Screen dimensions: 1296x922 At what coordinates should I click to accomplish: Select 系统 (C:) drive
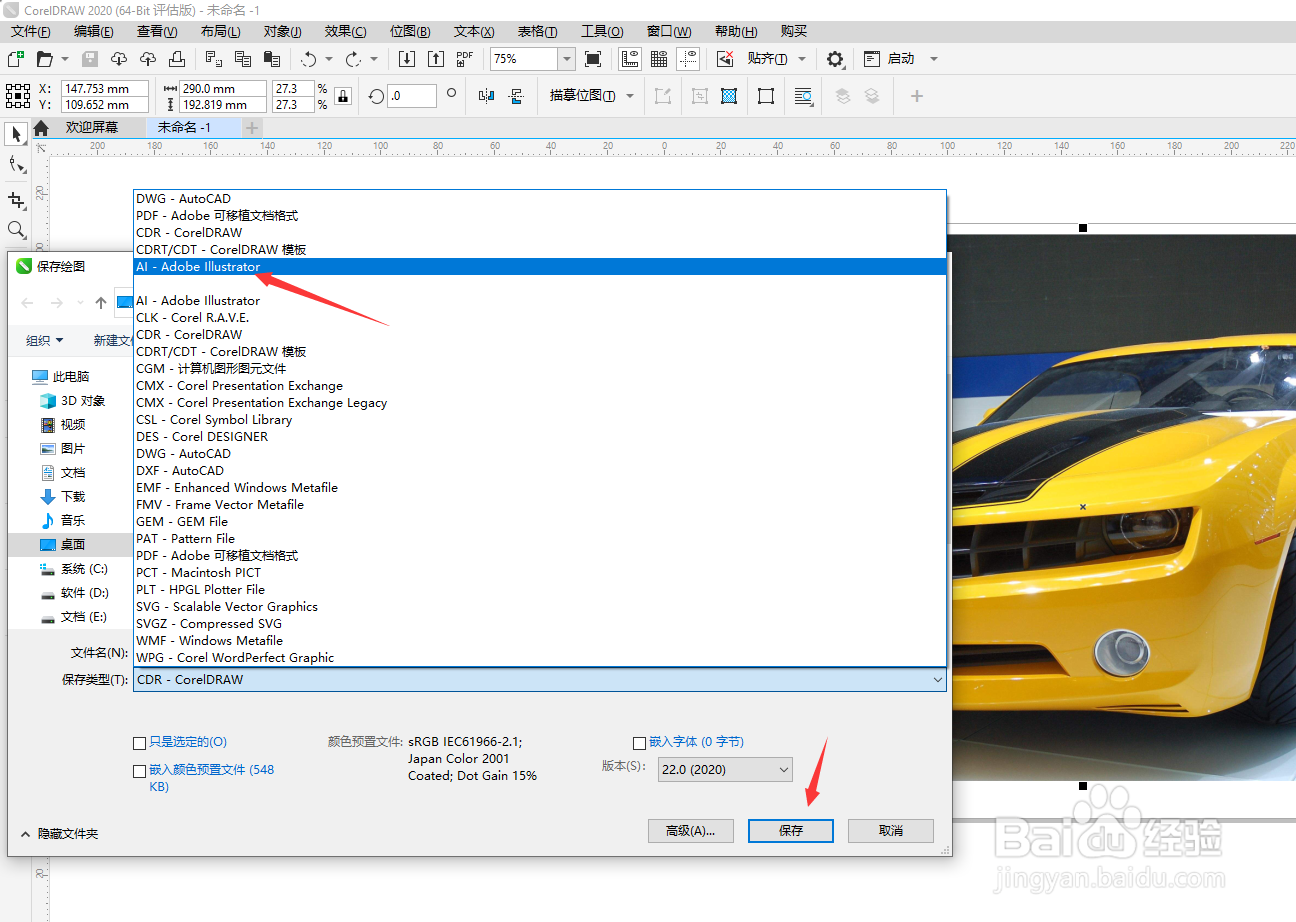73,569
